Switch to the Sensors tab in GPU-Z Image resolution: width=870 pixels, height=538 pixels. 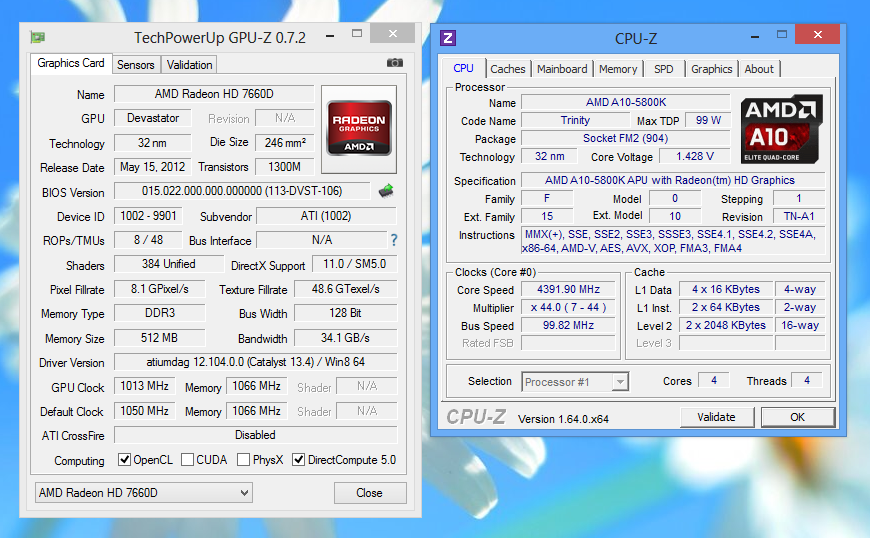[135, 65]
